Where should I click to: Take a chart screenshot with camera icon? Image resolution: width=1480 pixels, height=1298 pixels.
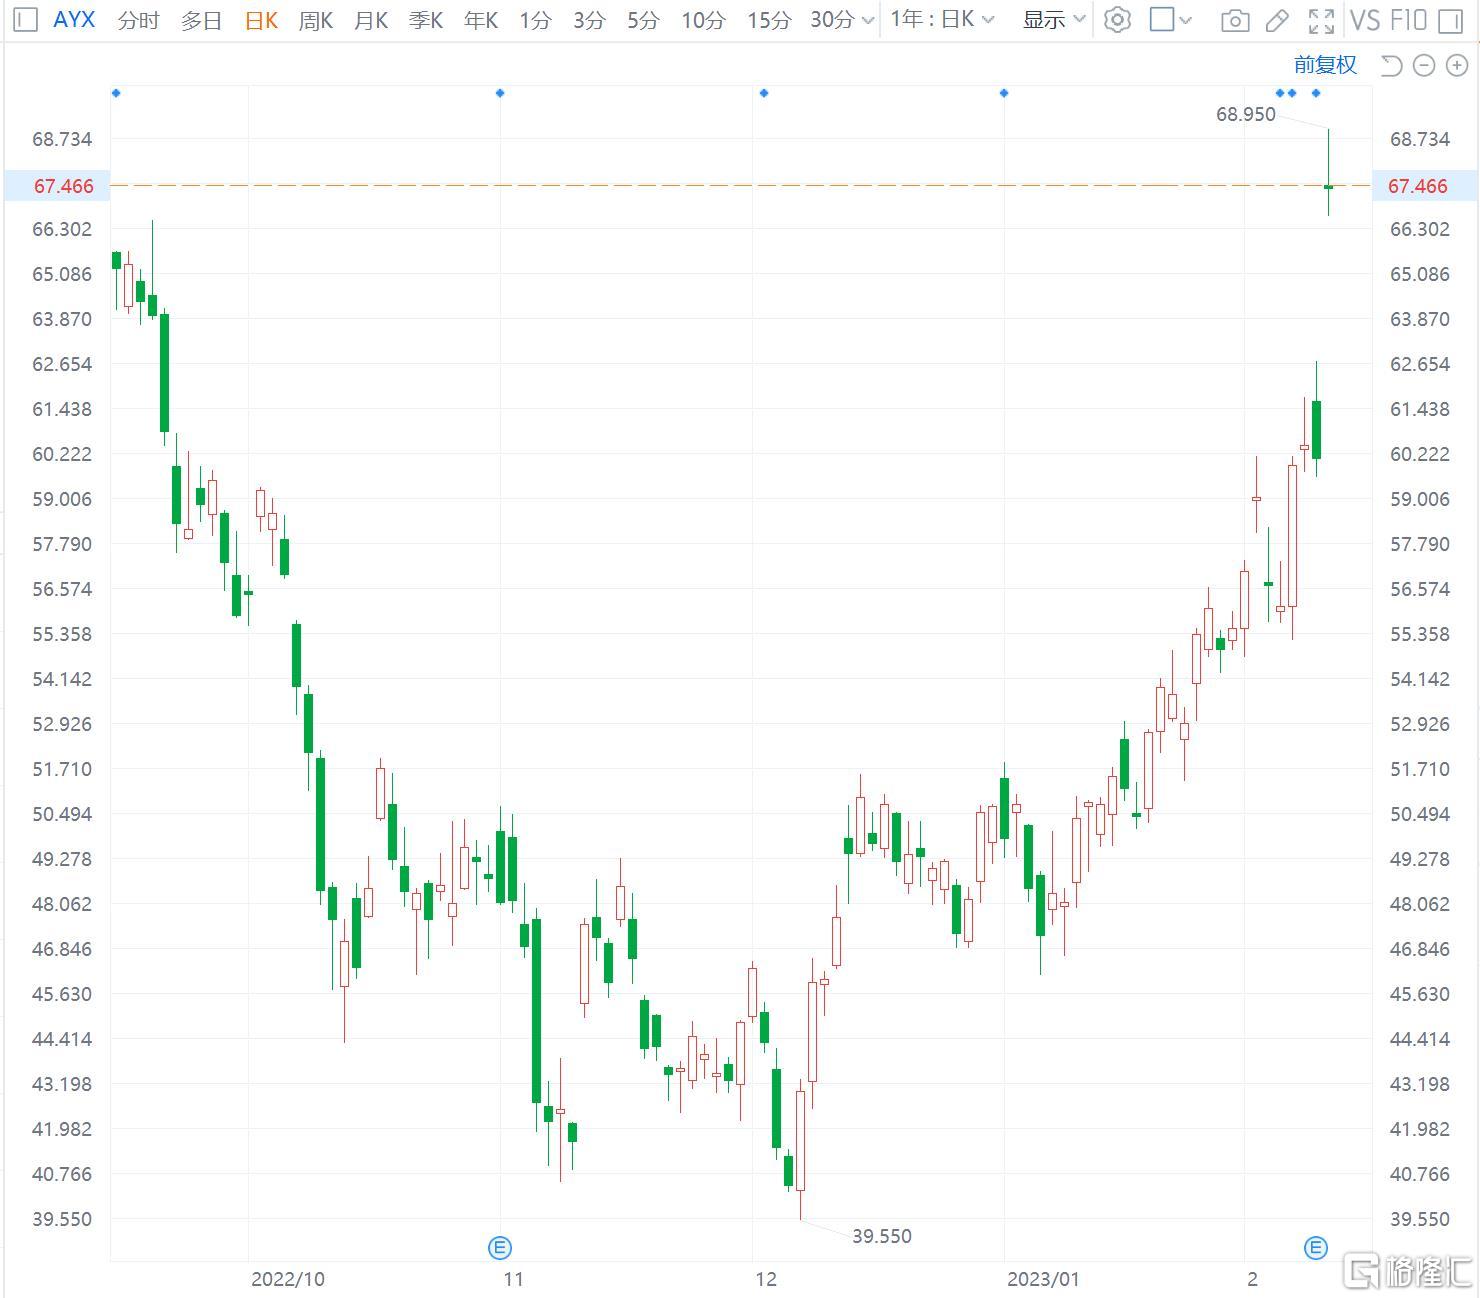point(1235,21)
